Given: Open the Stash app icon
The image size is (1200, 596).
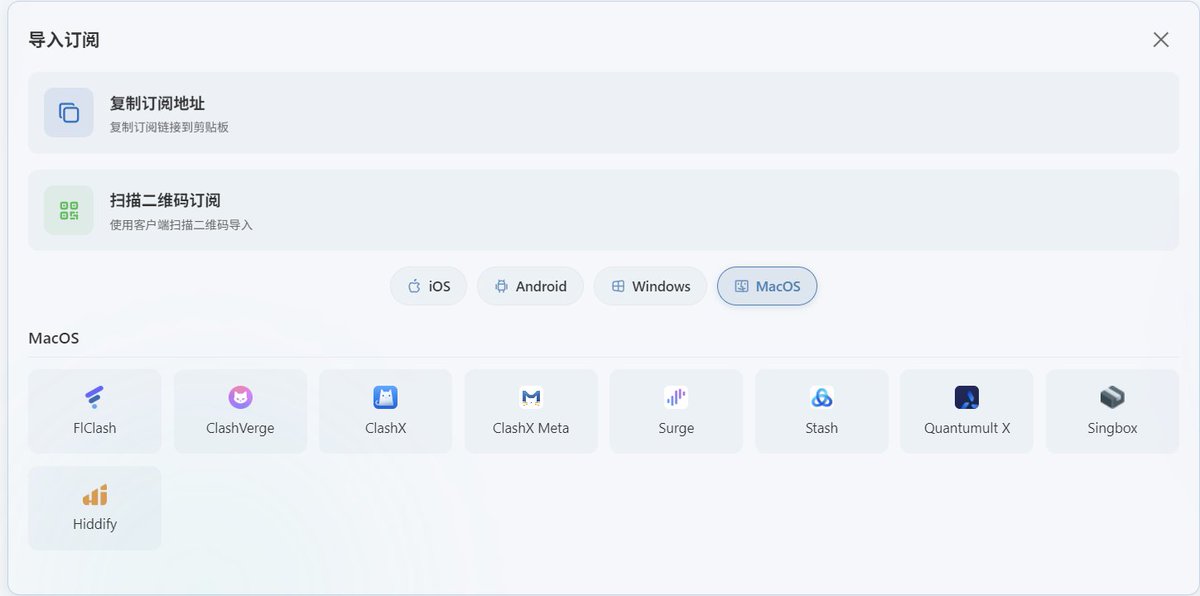Looking at the screenshot, I should tap(822, 397).
